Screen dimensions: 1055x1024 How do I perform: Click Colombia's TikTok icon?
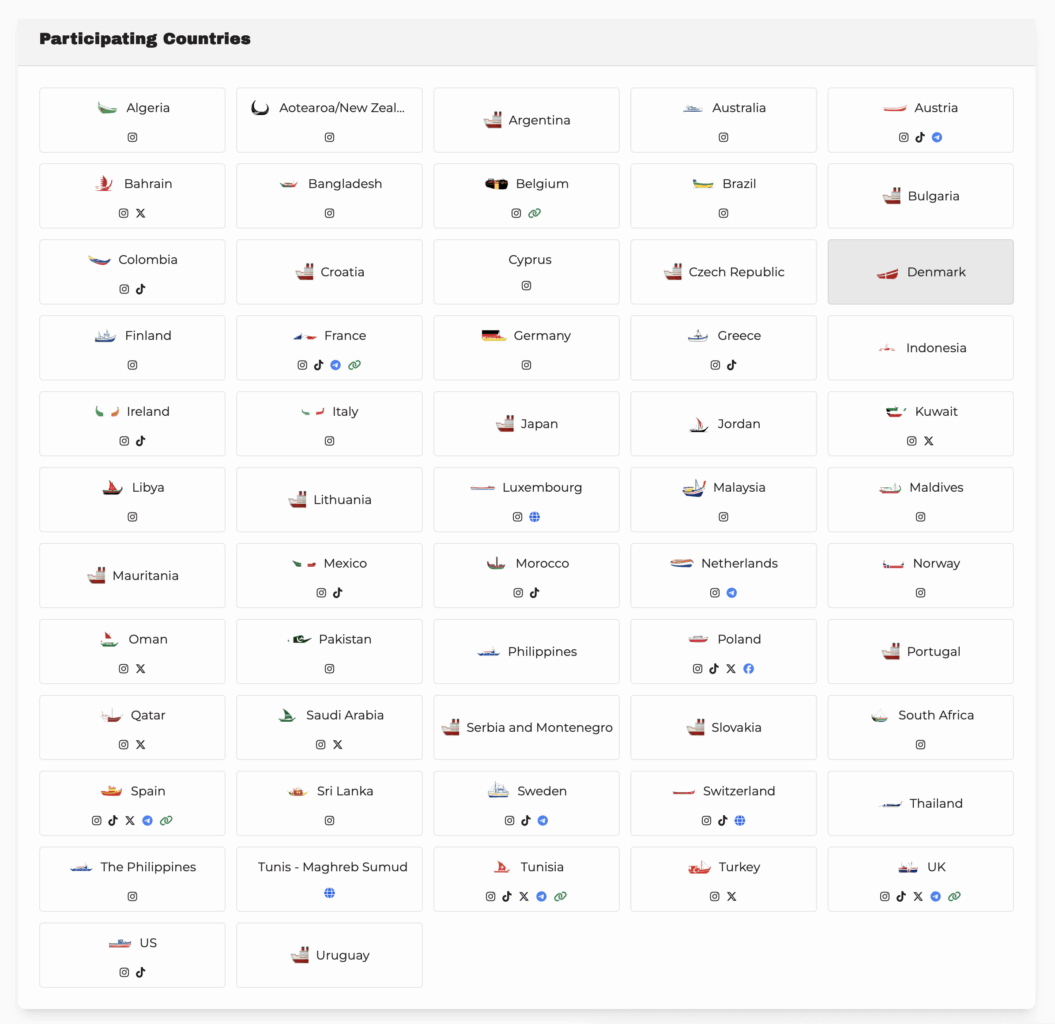click(x=140, y=290)
